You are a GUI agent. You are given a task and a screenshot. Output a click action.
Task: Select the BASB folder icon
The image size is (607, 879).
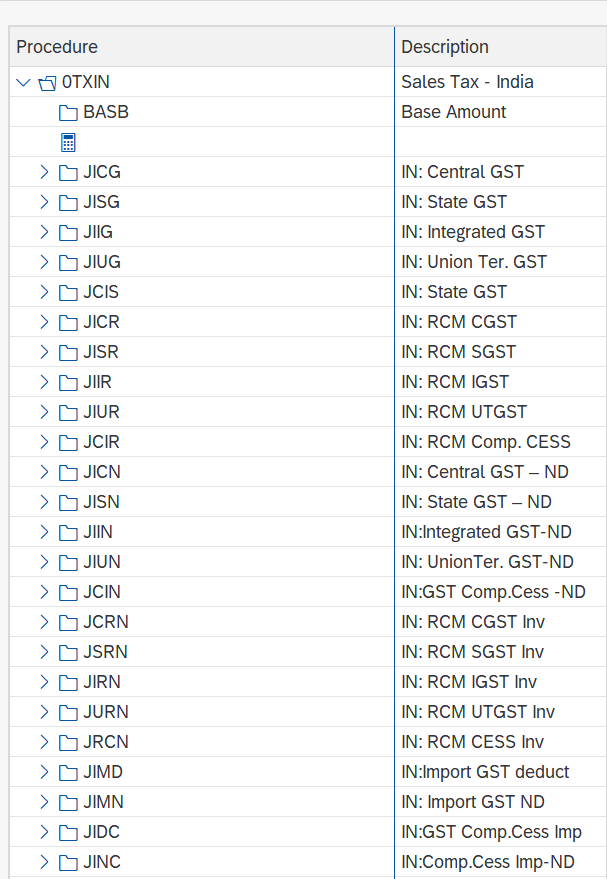click(68, 113)
